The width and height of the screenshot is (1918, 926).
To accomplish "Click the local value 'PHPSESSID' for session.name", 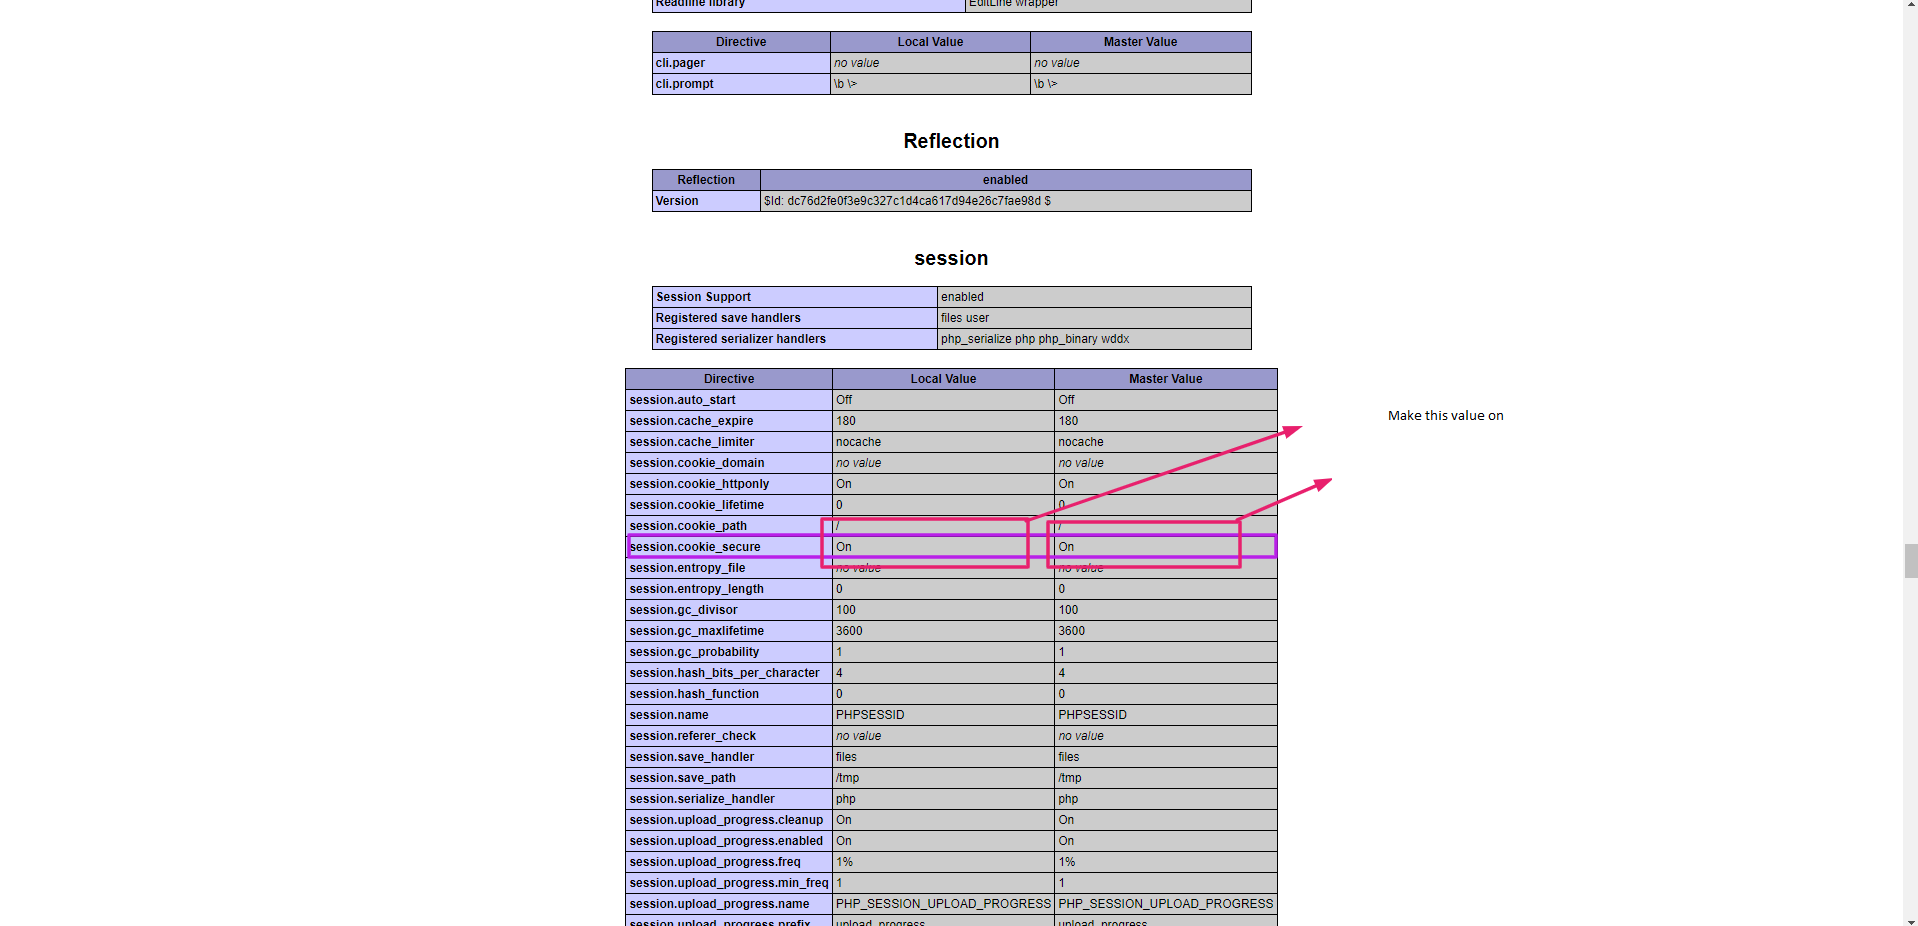I will coord(870,715).
